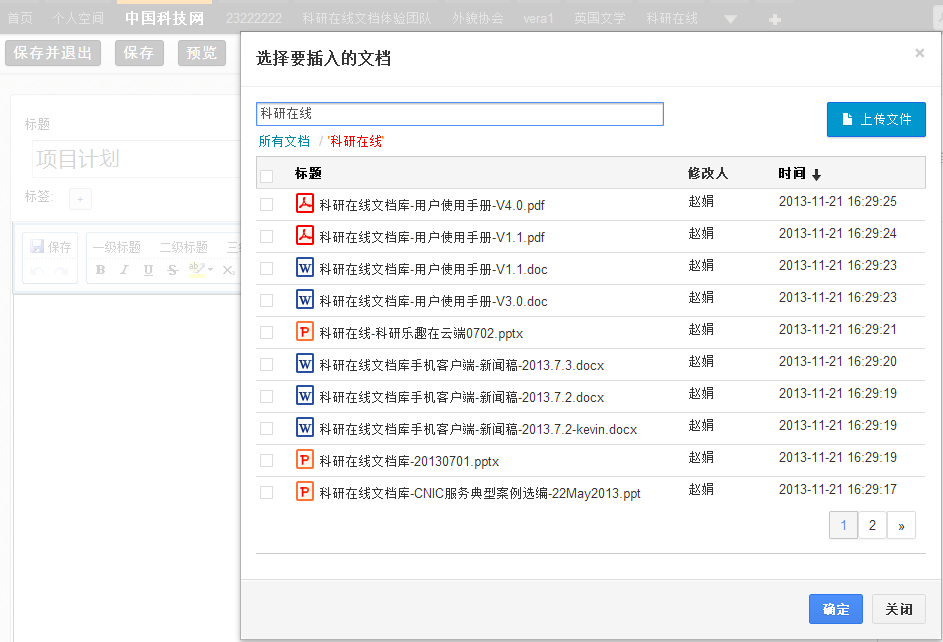Screen dimensions: 943x642
Task: Check the box for 用户使用手册-V4.0.pdf
Action: [x=266, y=205]
